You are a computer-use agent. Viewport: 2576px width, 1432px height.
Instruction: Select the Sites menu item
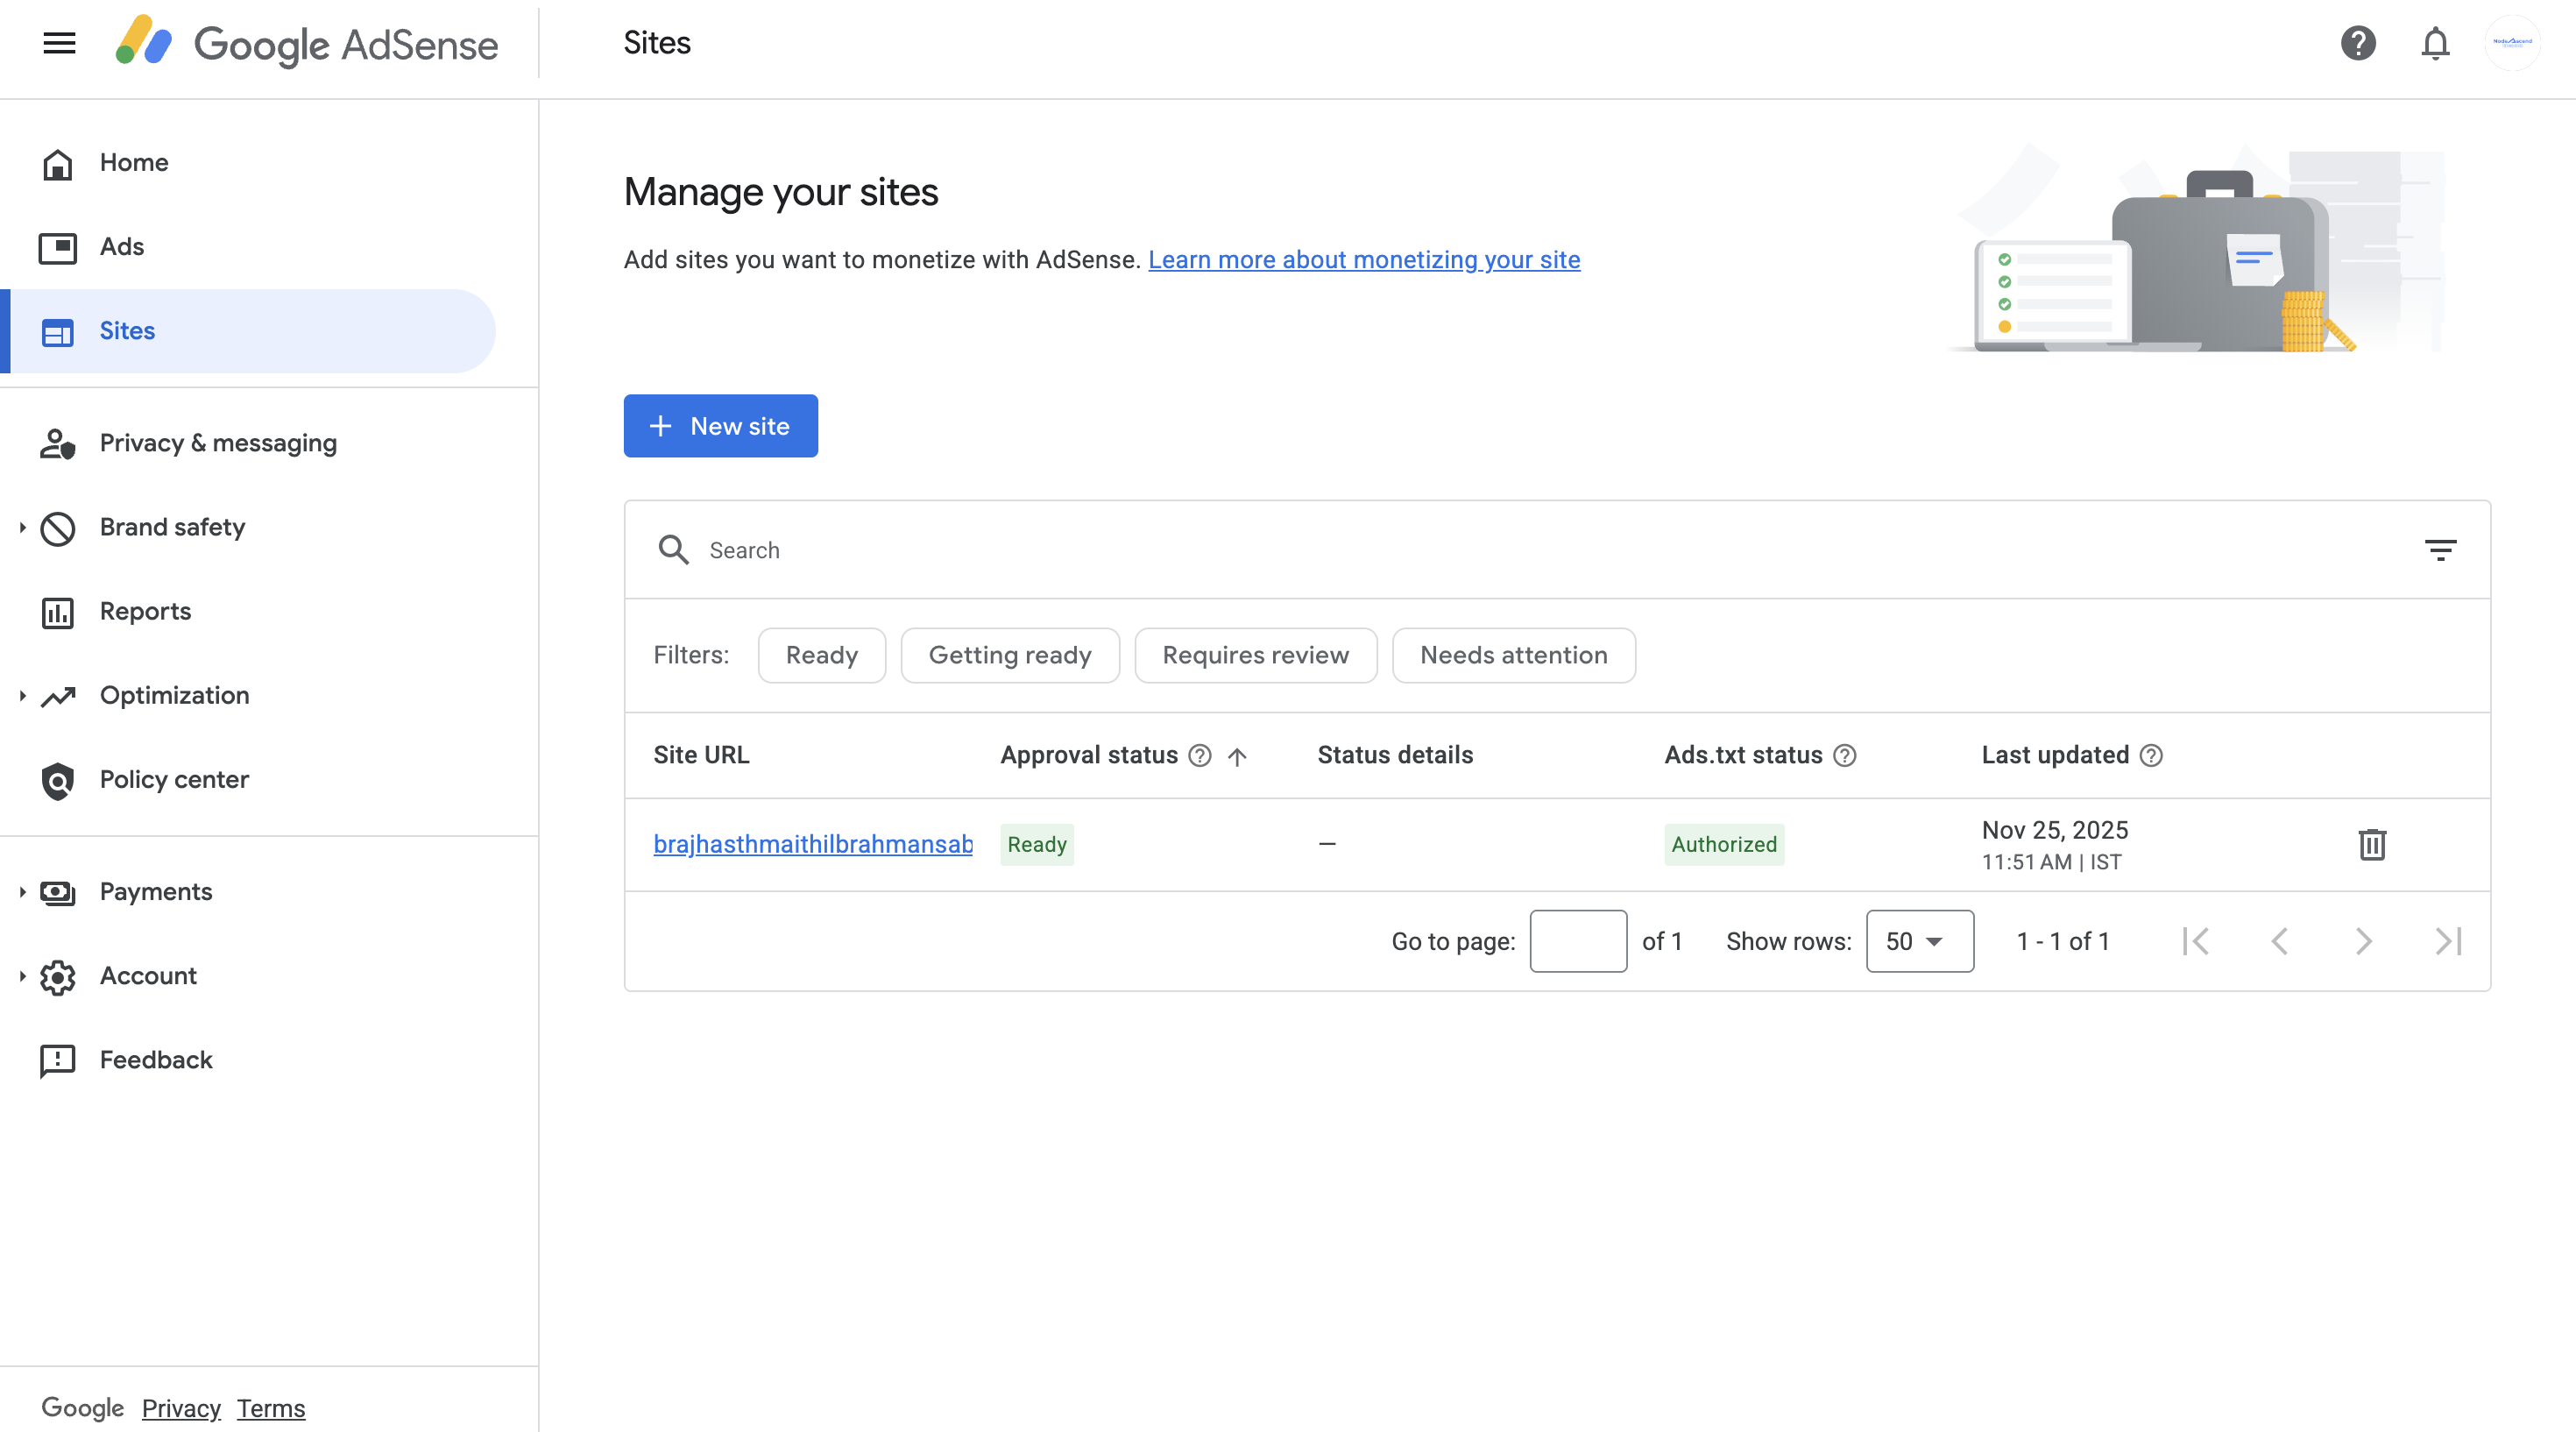tap(127, 330)
